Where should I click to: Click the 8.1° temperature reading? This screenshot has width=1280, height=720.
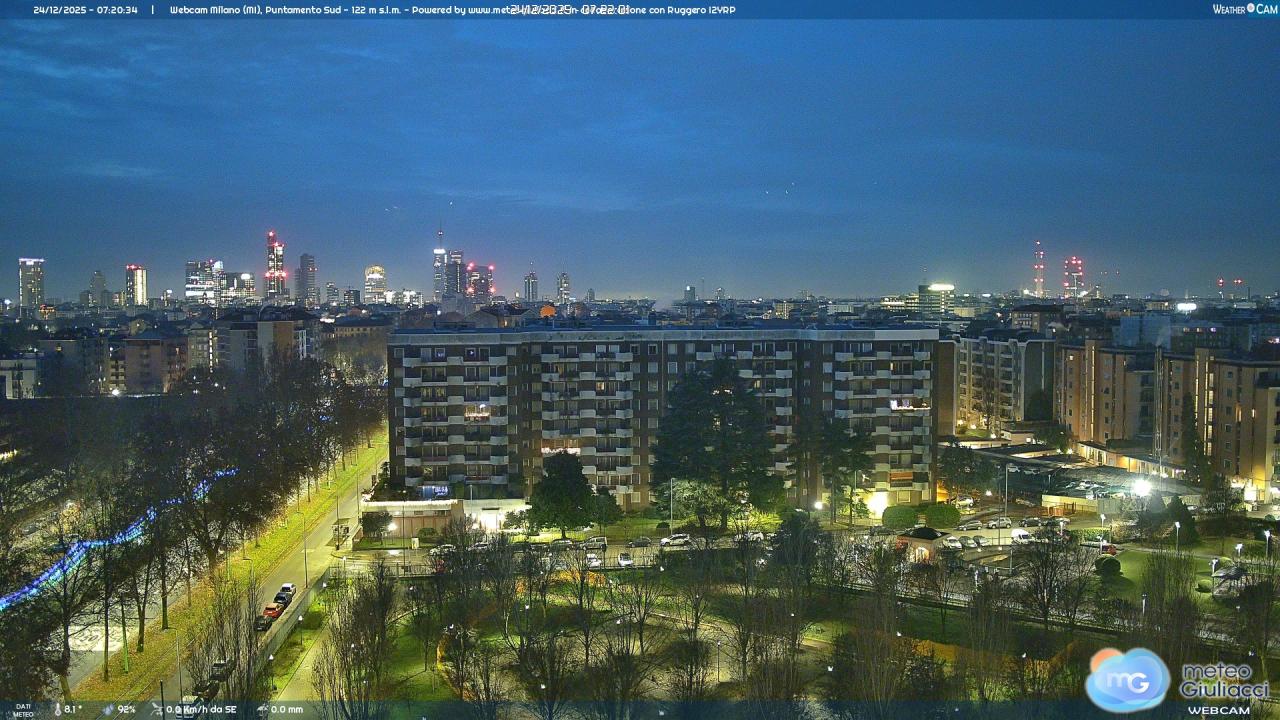pyautogui.click(x=73, y=709)
